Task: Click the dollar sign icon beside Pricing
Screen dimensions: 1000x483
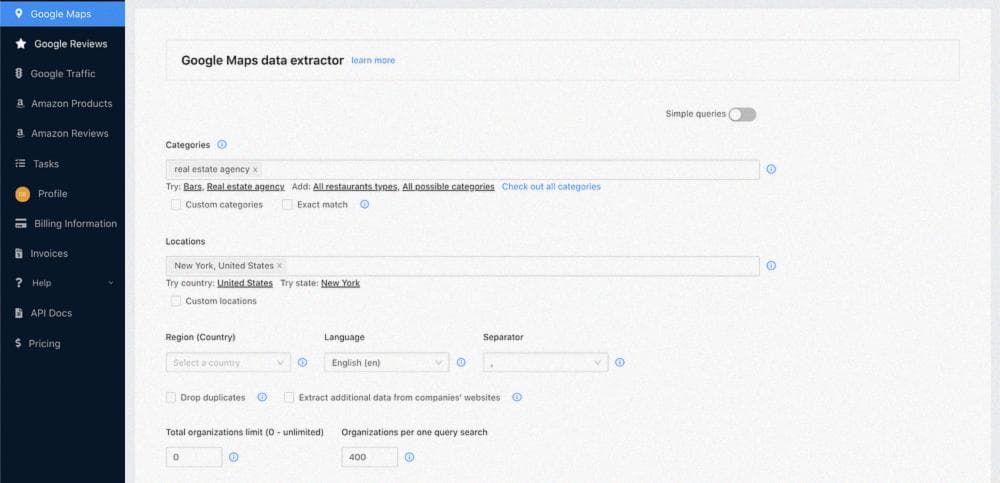Action: tap(18, 343)
